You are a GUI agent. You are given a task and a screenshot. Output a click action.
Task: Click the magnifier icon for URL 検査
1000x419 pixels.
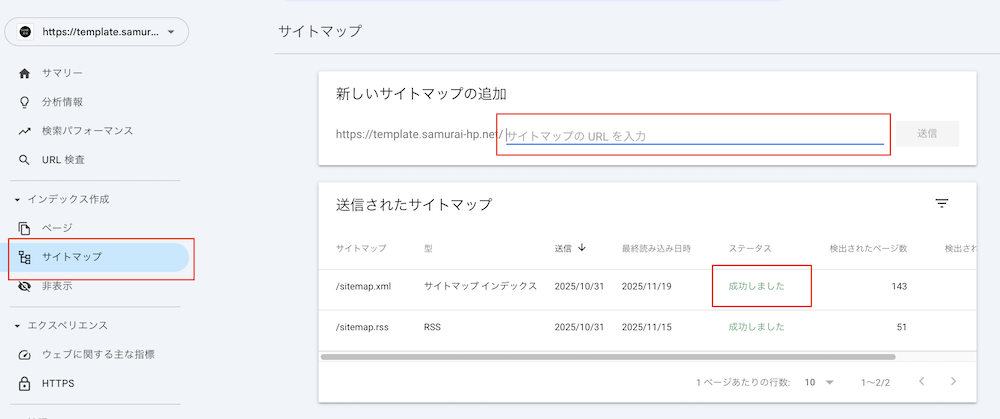(x=25, y=159)
